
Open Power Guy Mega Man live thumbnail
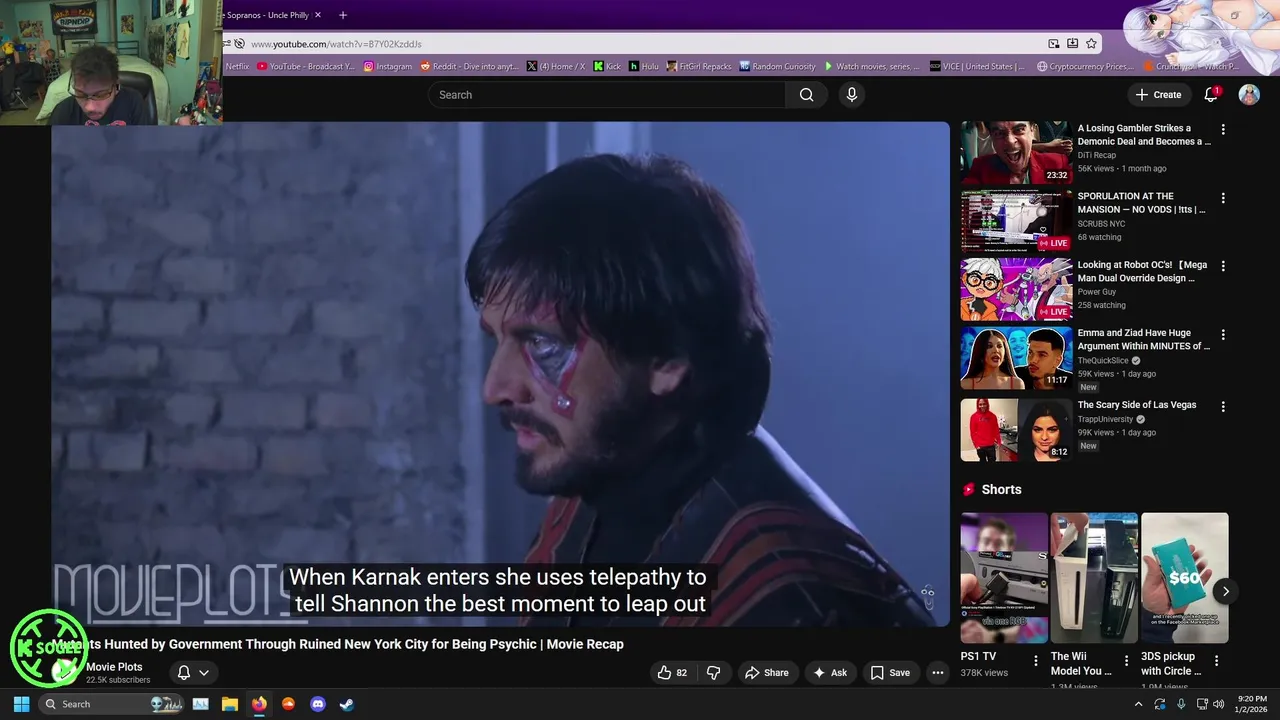click(1016, 290)
